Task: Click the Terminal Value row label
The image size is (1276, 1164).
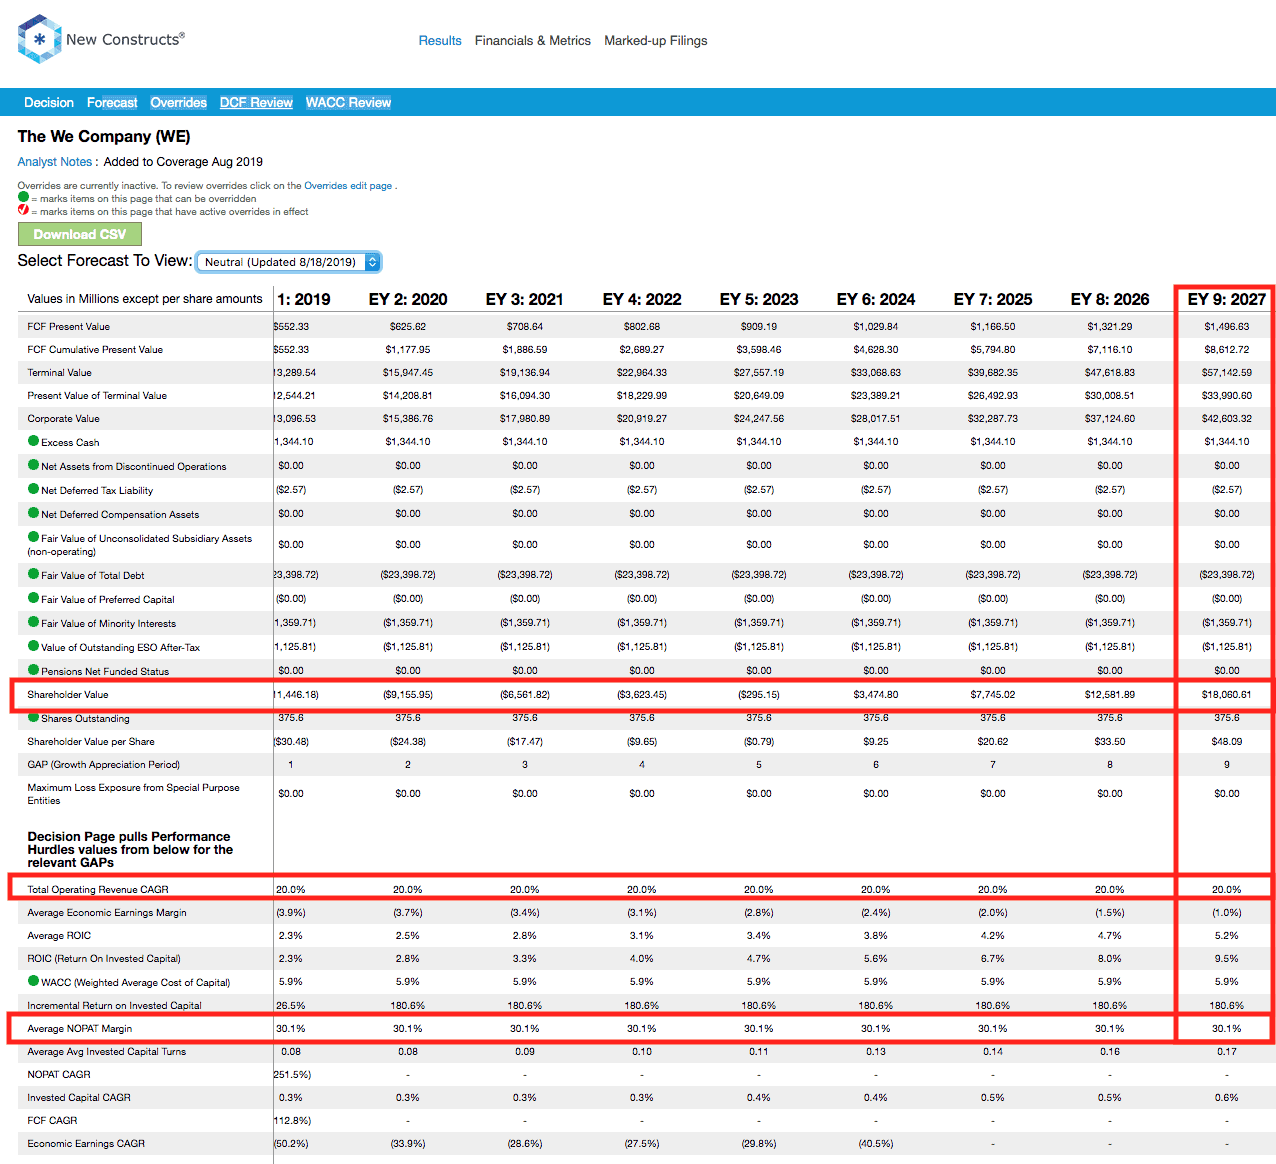Action: [59, 373]
